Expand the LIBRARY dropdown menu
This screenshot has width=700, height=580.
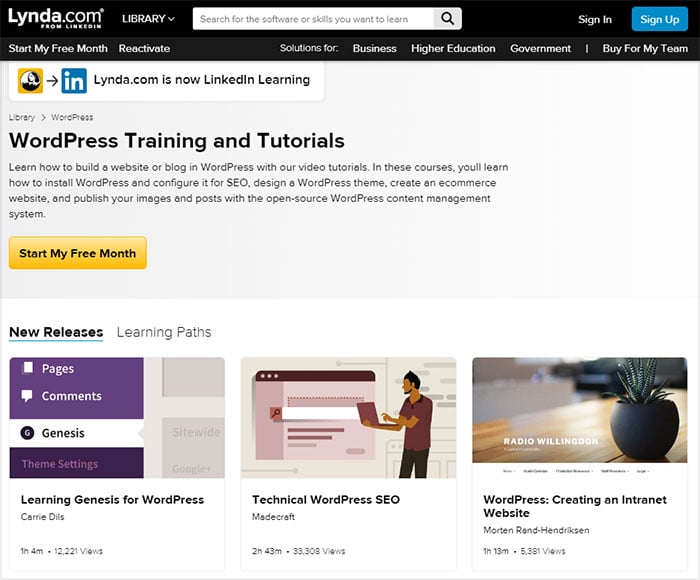148,19
